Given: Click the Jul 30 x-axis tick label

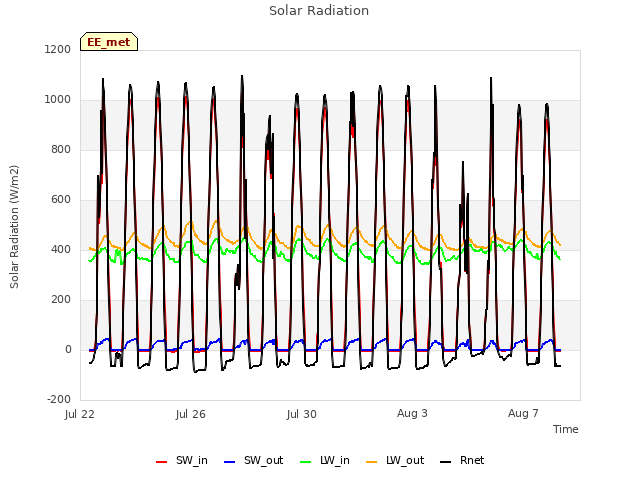Looking at the screenshot, I should coord(302,414).
